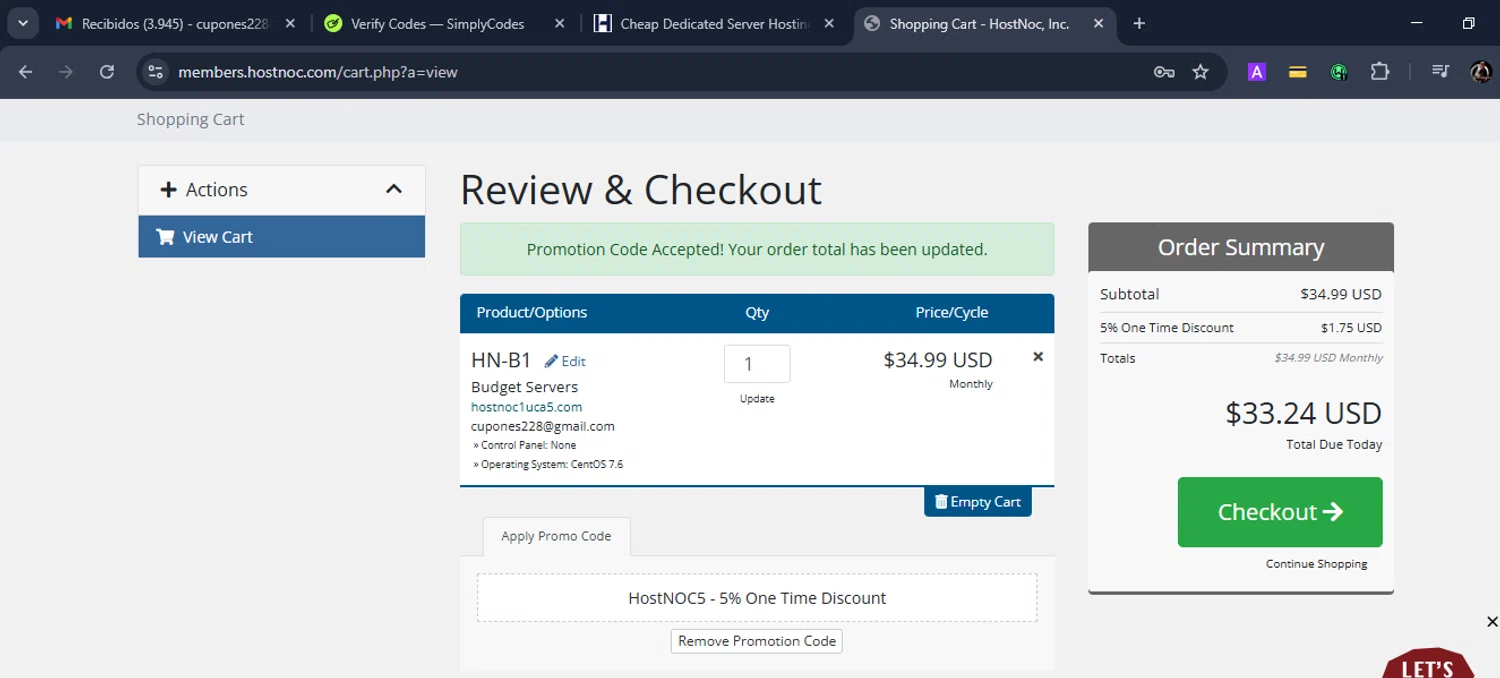Click the View Cart shopping cart icon
Screen dimensions: 1500x678
[x=165, y=237]
